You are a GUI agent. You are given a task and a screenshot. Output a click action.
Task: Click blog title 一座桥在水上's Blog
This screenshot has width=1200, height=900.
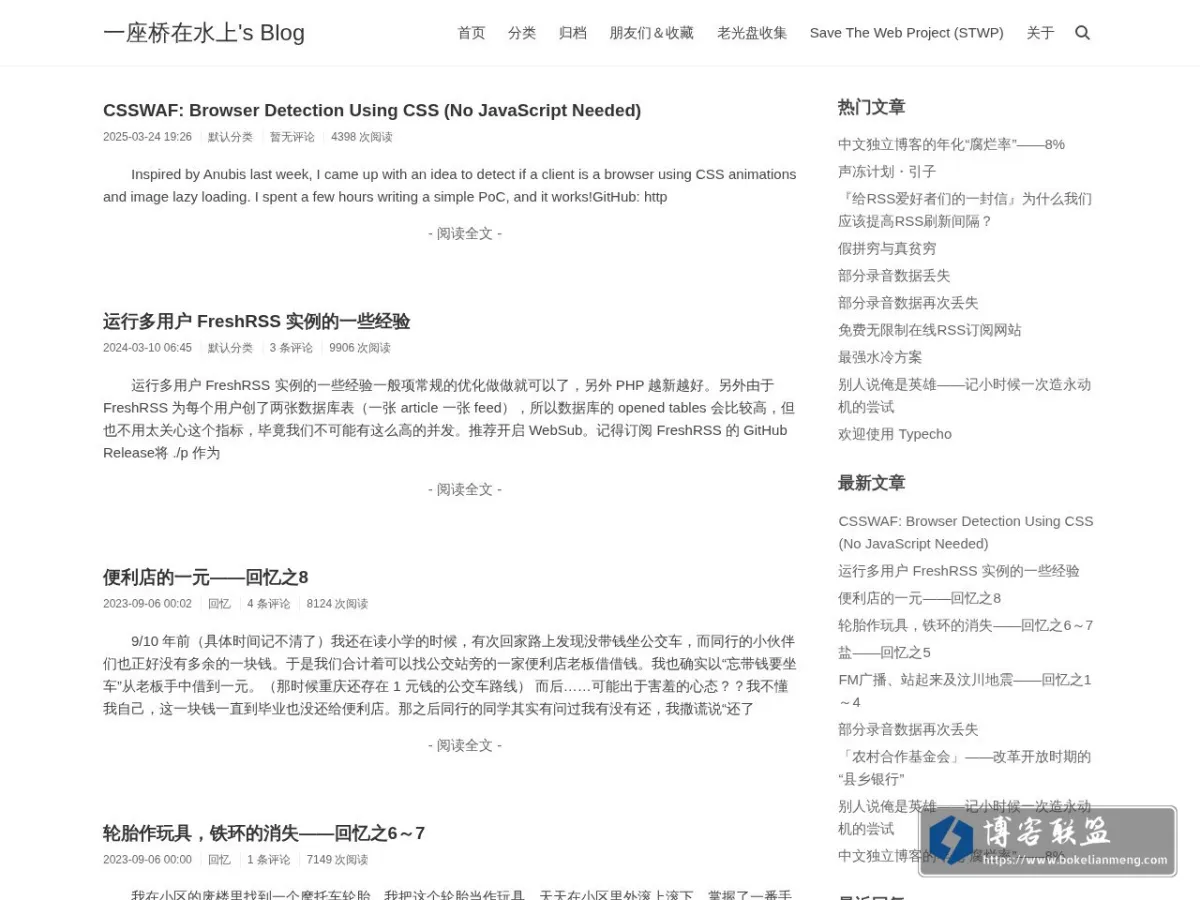point(204,33)
